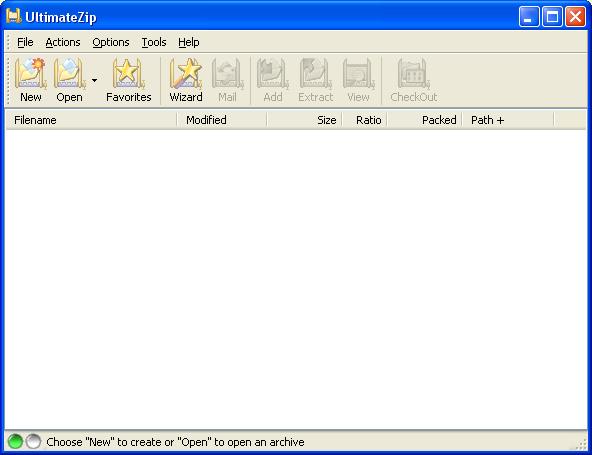
Task: Click the View toolbar icon
Action: (x=358, y=73)
